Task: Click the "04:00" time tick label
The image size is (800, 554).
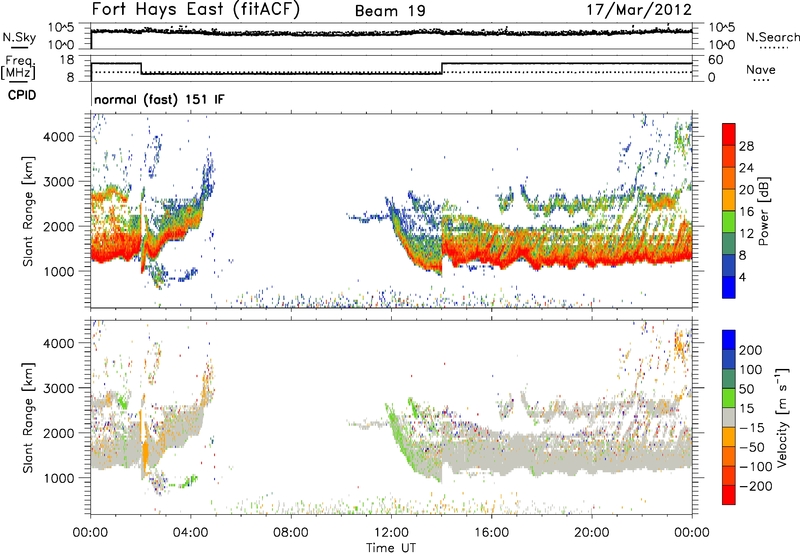Action: pos(190,533)
